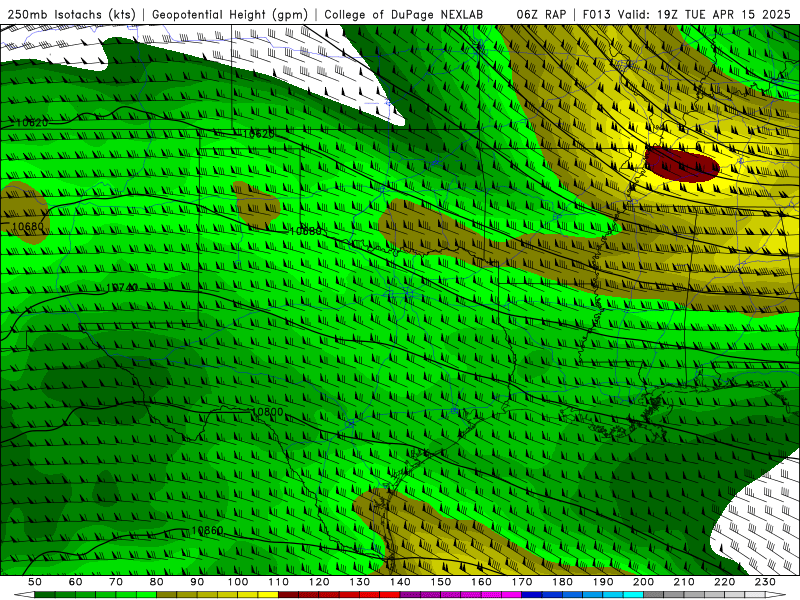Click the 140 knot color scale label
The height and width of the screenshot is (600, 800).
click(400, 582)
